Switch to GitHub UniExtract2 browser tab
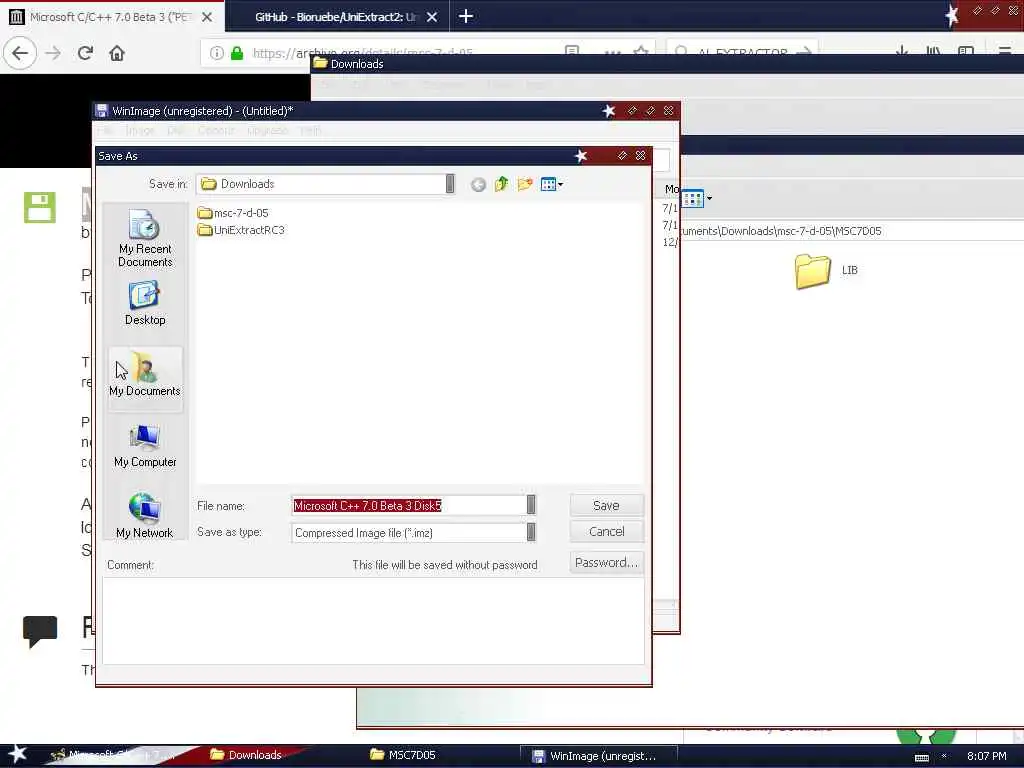Image resolution: width=1024 pixels, height=768 pixels. 334,17
